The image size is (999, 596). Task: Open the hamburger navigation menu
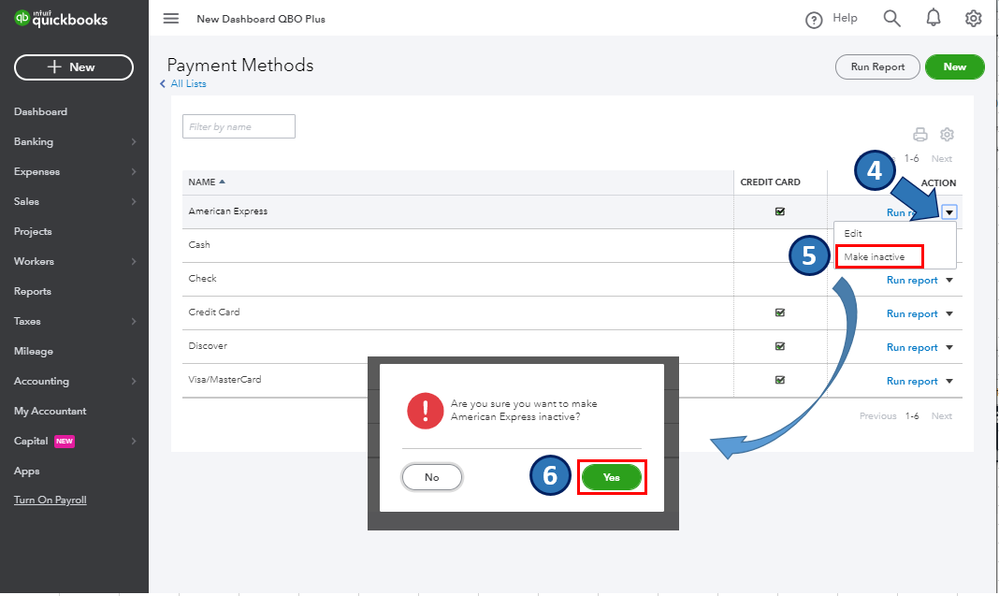[x=171, y=18]
